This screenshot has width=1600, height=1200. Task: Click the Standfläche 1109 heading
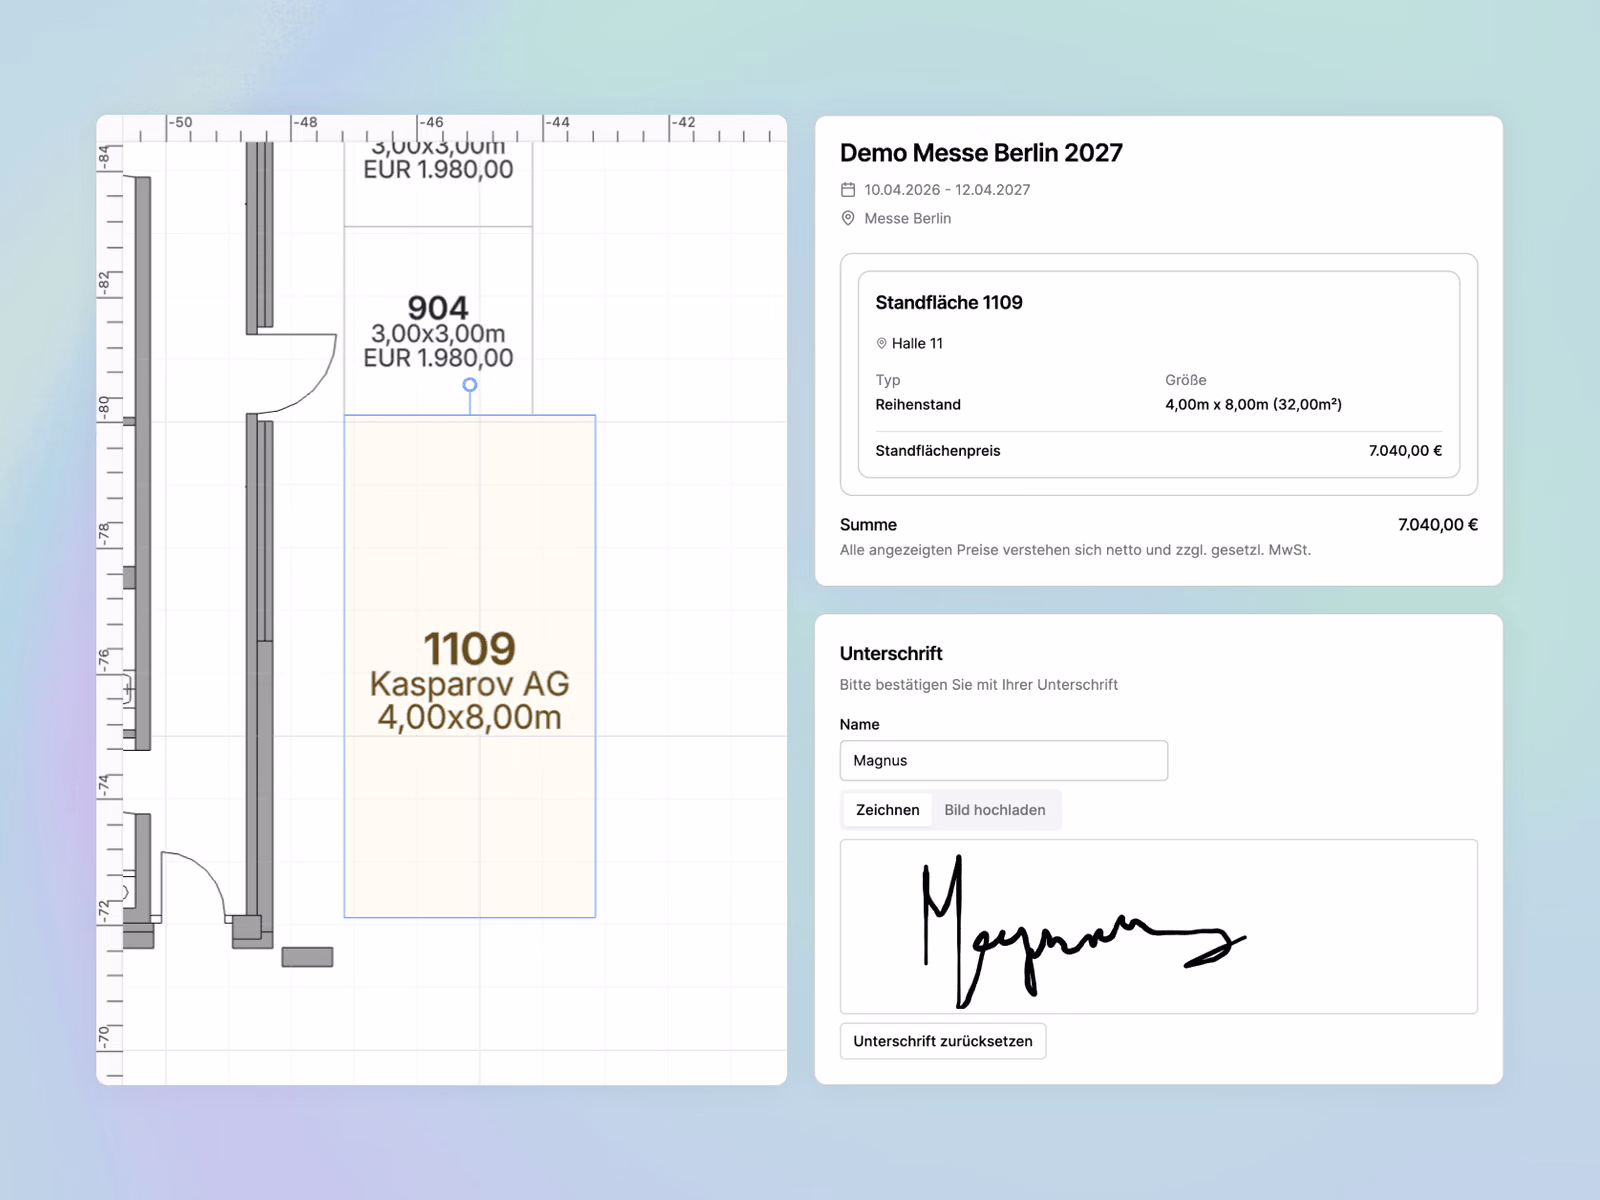pos(949,303)
